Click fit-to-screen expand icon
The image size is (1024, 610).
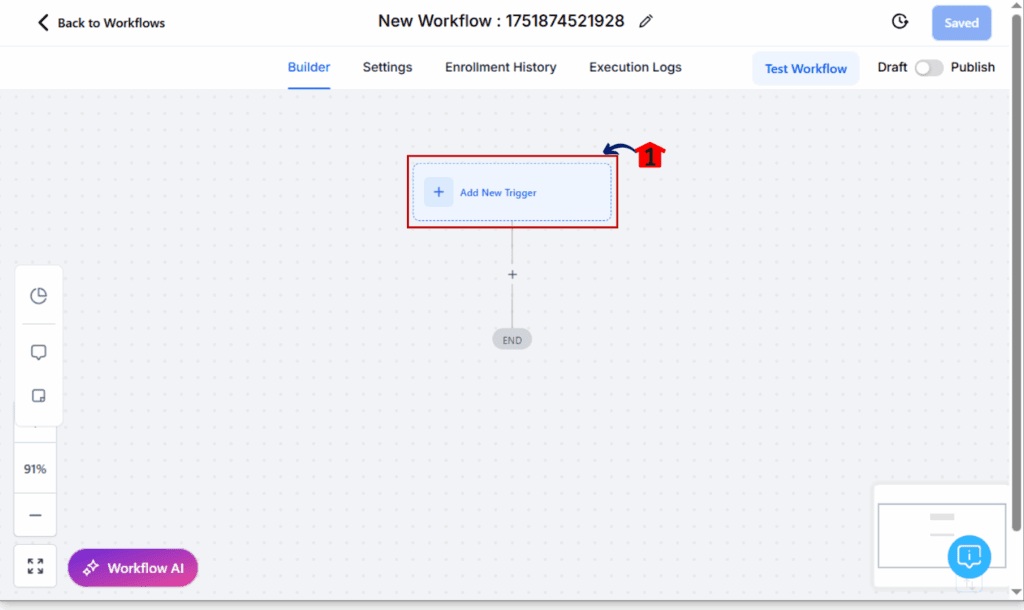tap(35, 566)
